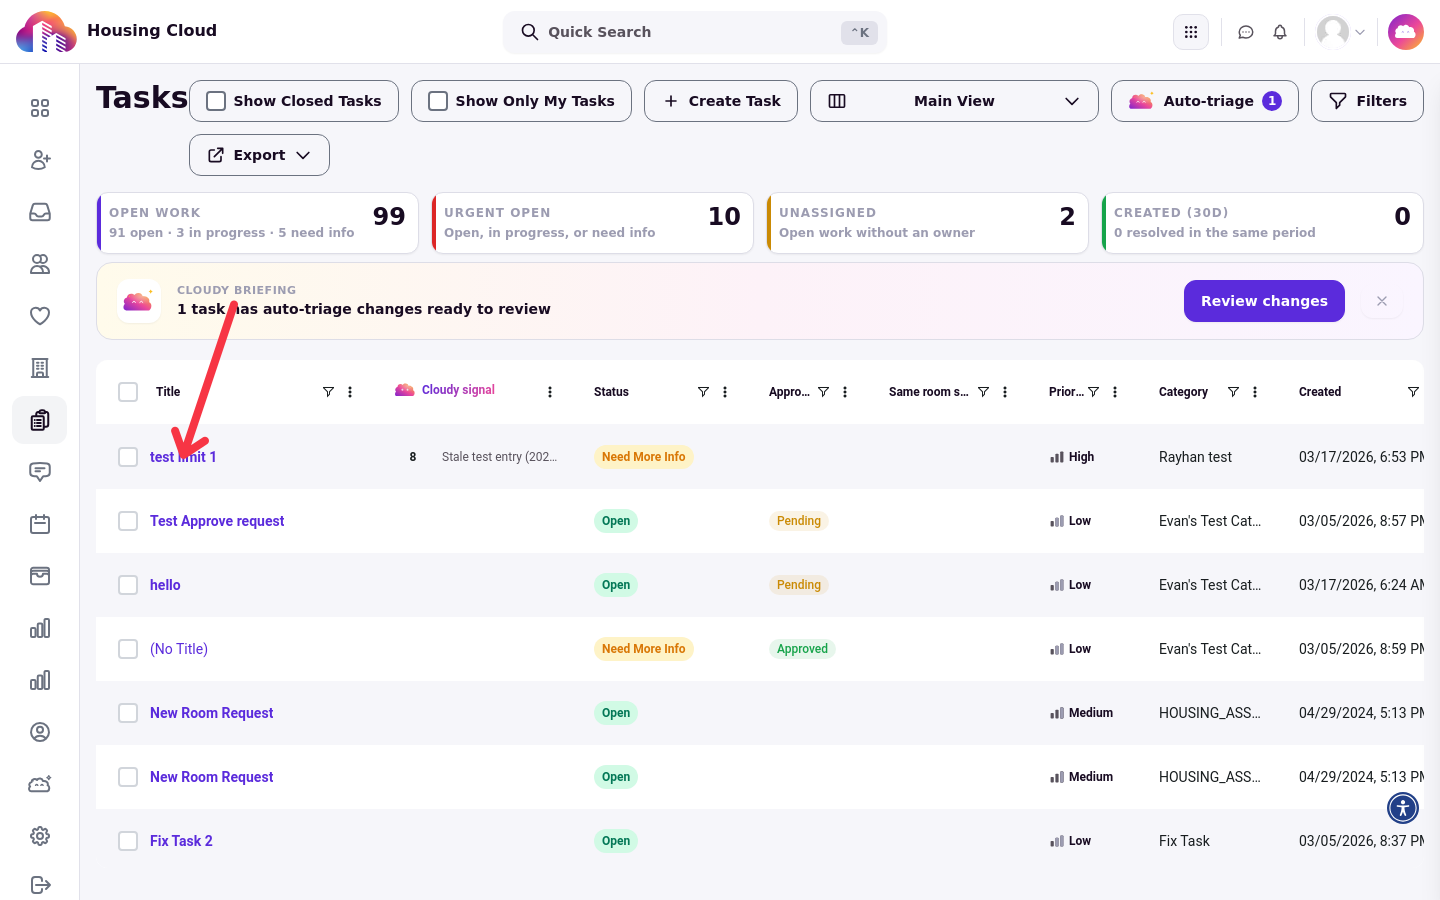Image resolution: width=1440 pixels, height=900 pixels.
Task: Open the user profile circle icon in sidebar
Action: [40, 732]
